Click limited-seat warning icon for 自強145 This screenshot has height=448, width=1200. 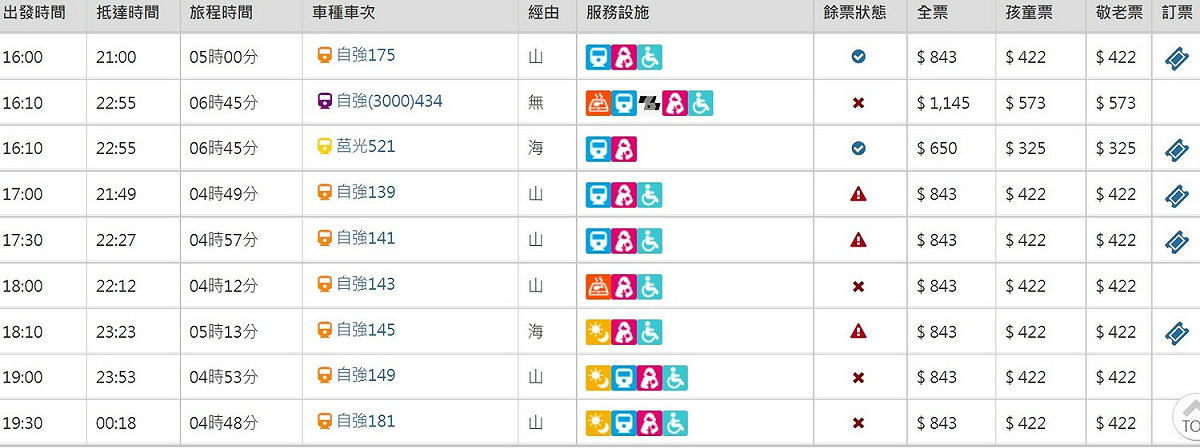(858, 331)
